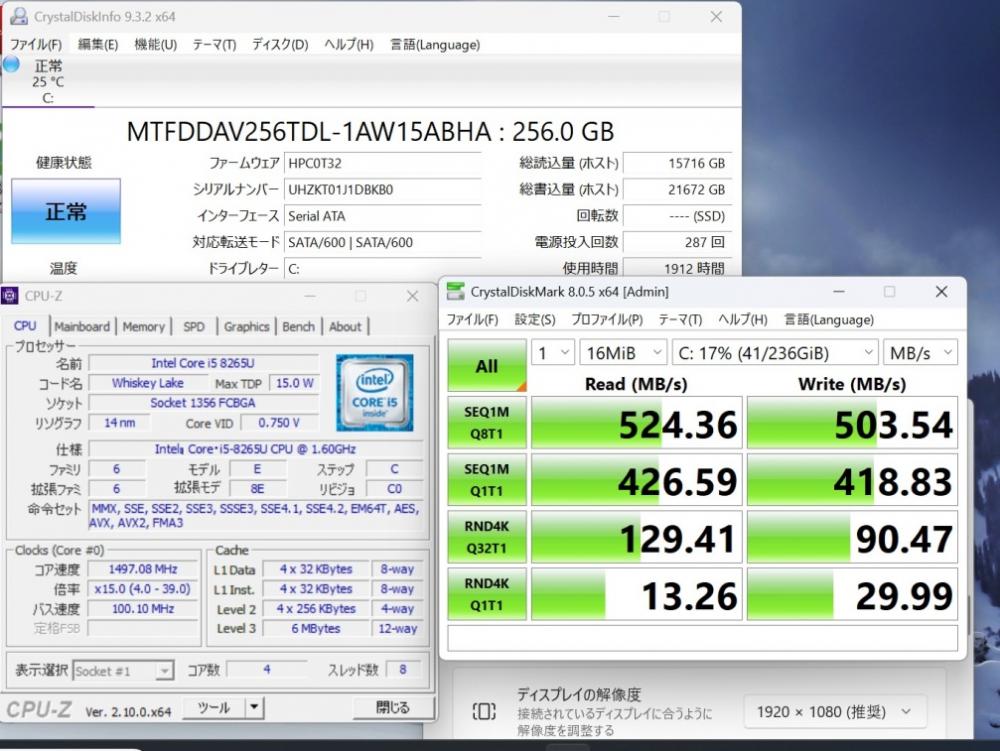
Task: Run all benchmarks with the All button
Action: click(x=487, y=365)
